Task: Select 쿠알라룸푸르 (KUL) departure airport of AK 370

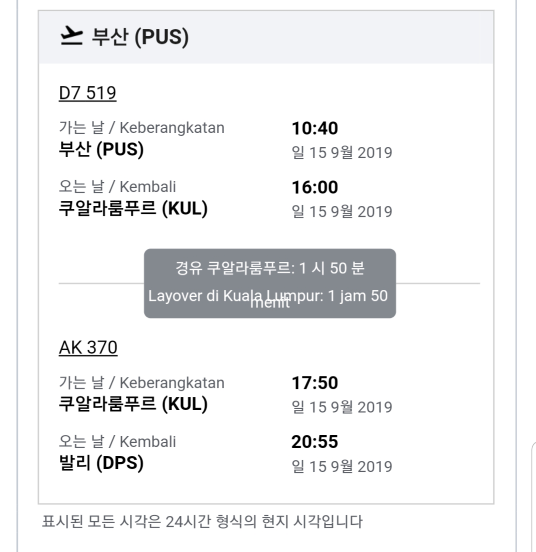Action: [133, 404]
